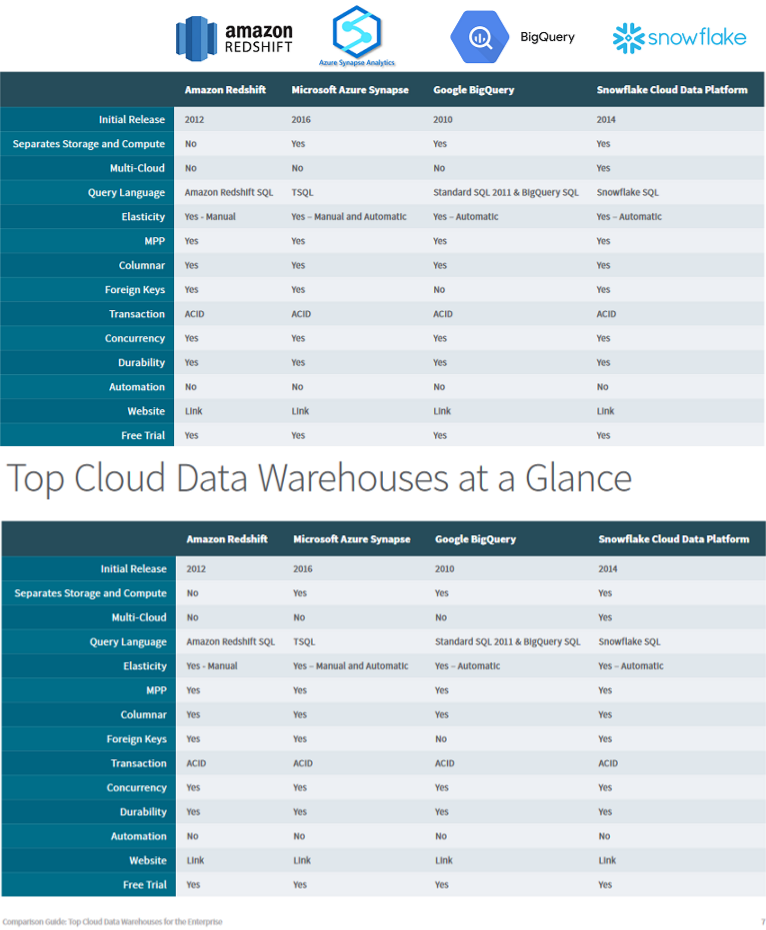
Task: Click Microsoft Azure Synapse header in upper table
Action: (350, 90)
